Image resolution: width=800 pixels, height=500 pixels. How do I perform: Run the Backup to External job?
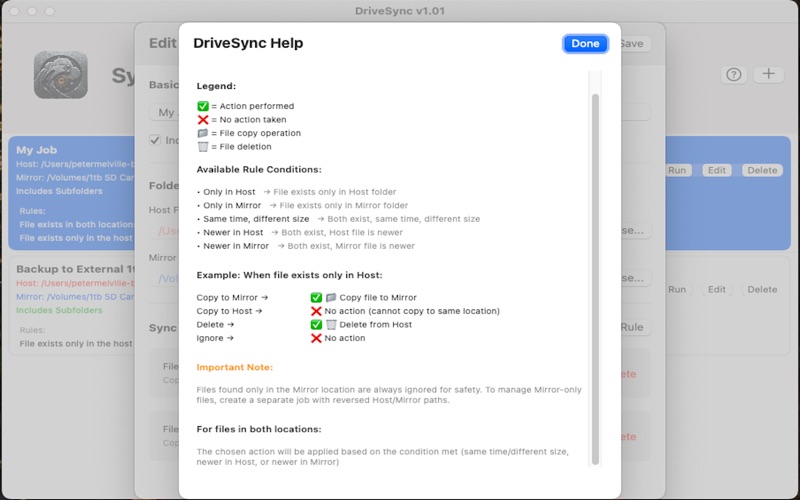pos(677,289)
